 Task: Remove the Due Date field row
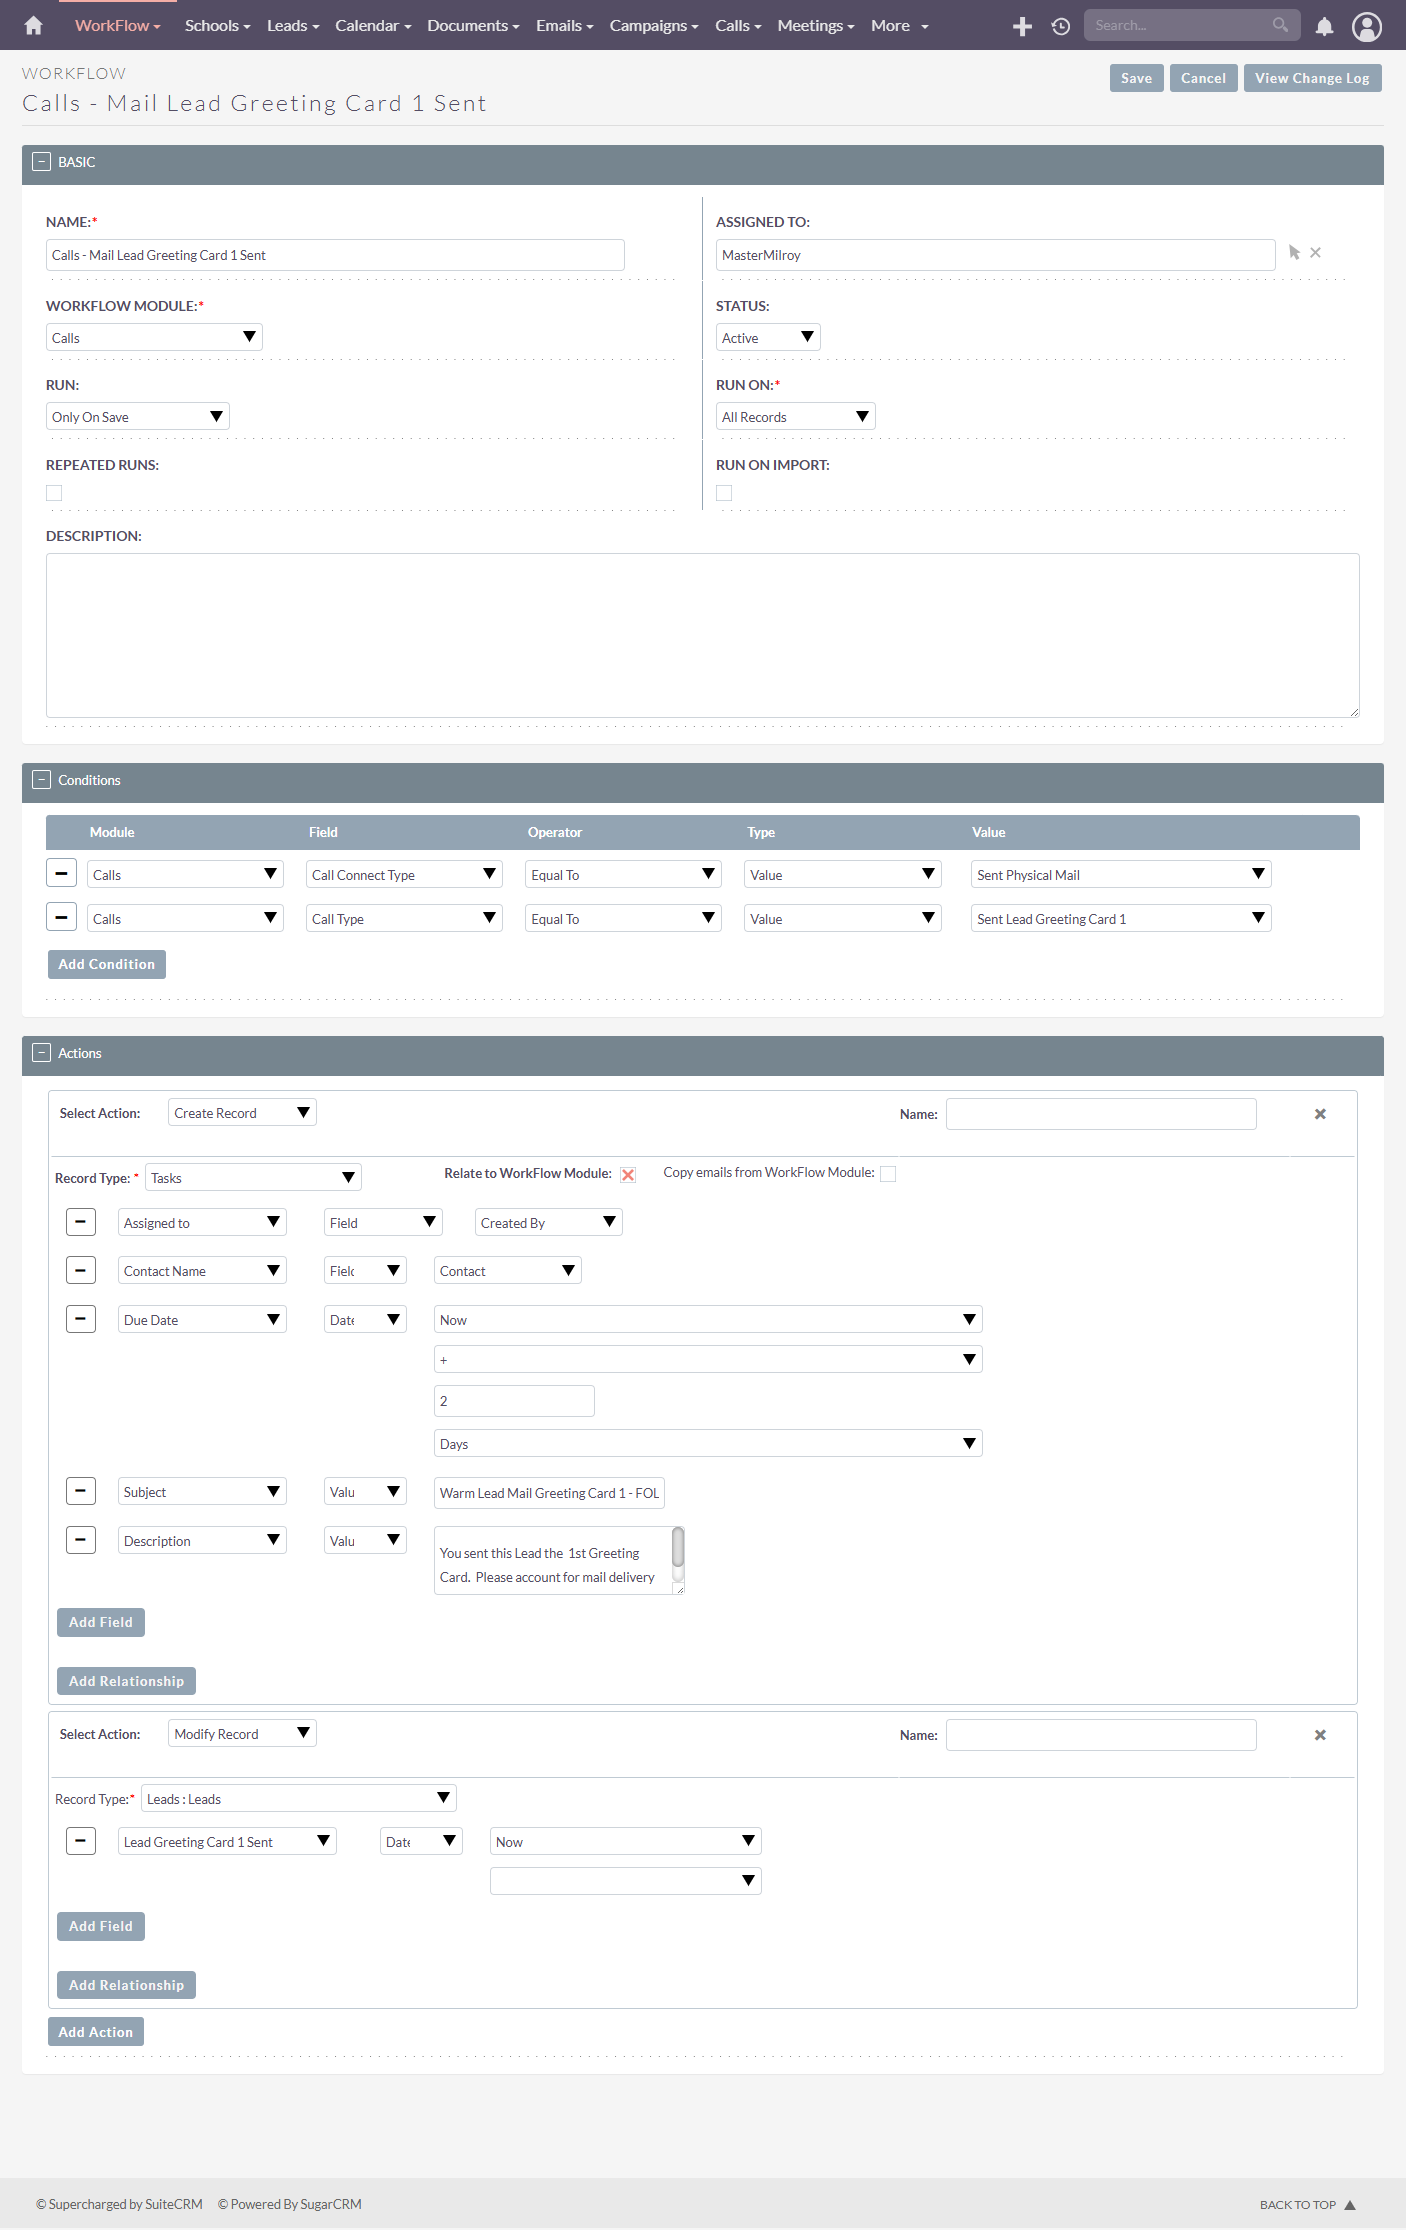tap(81, 1318)
